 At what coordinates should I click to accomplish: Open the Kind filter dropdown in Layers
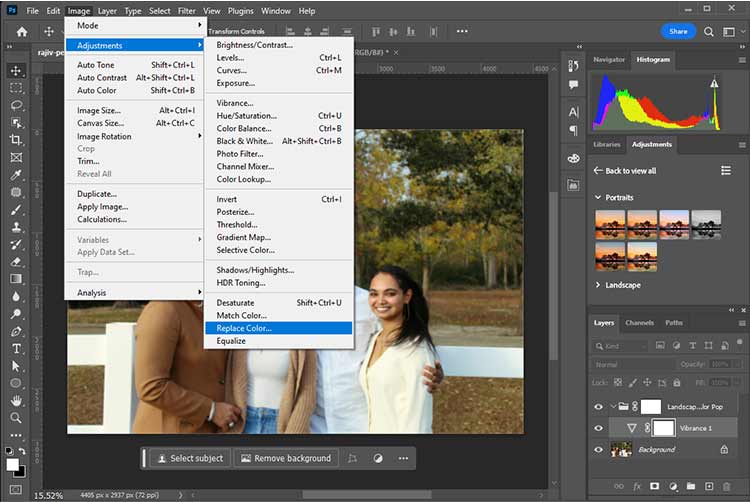(620, 346)
